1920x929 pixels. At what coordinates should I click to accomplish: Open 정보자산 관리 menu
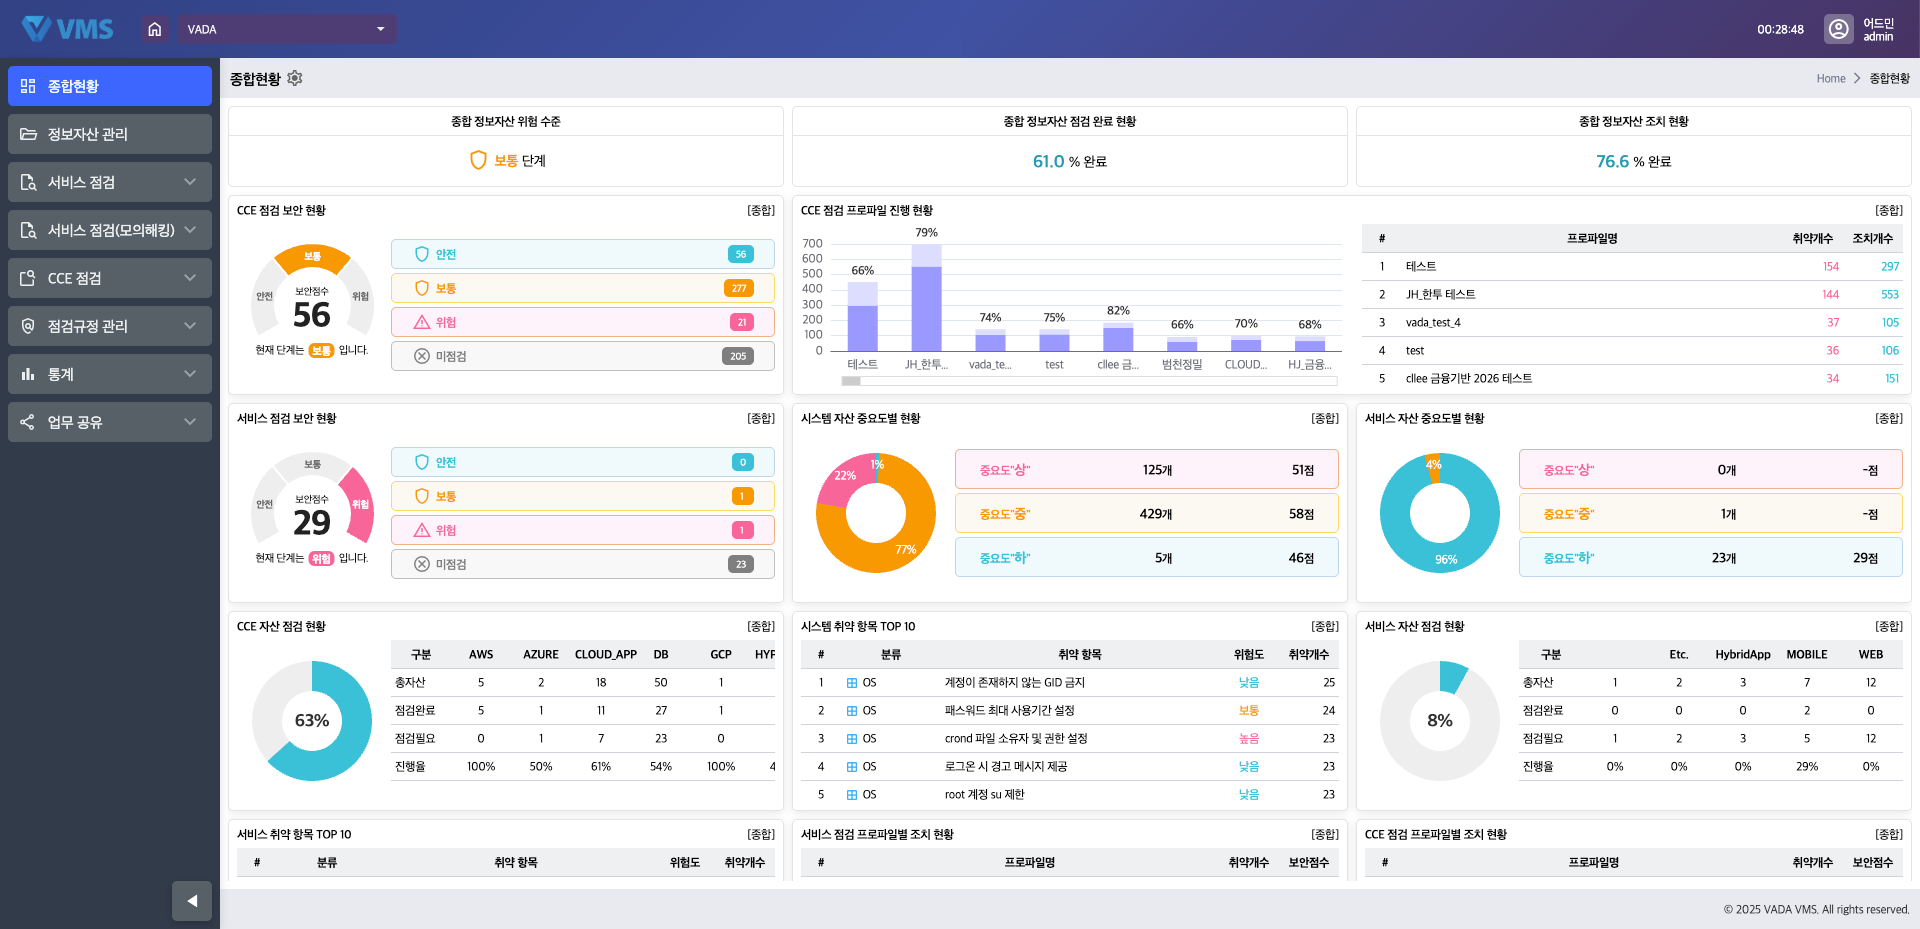pyautogui.click(x=110, y=134)
